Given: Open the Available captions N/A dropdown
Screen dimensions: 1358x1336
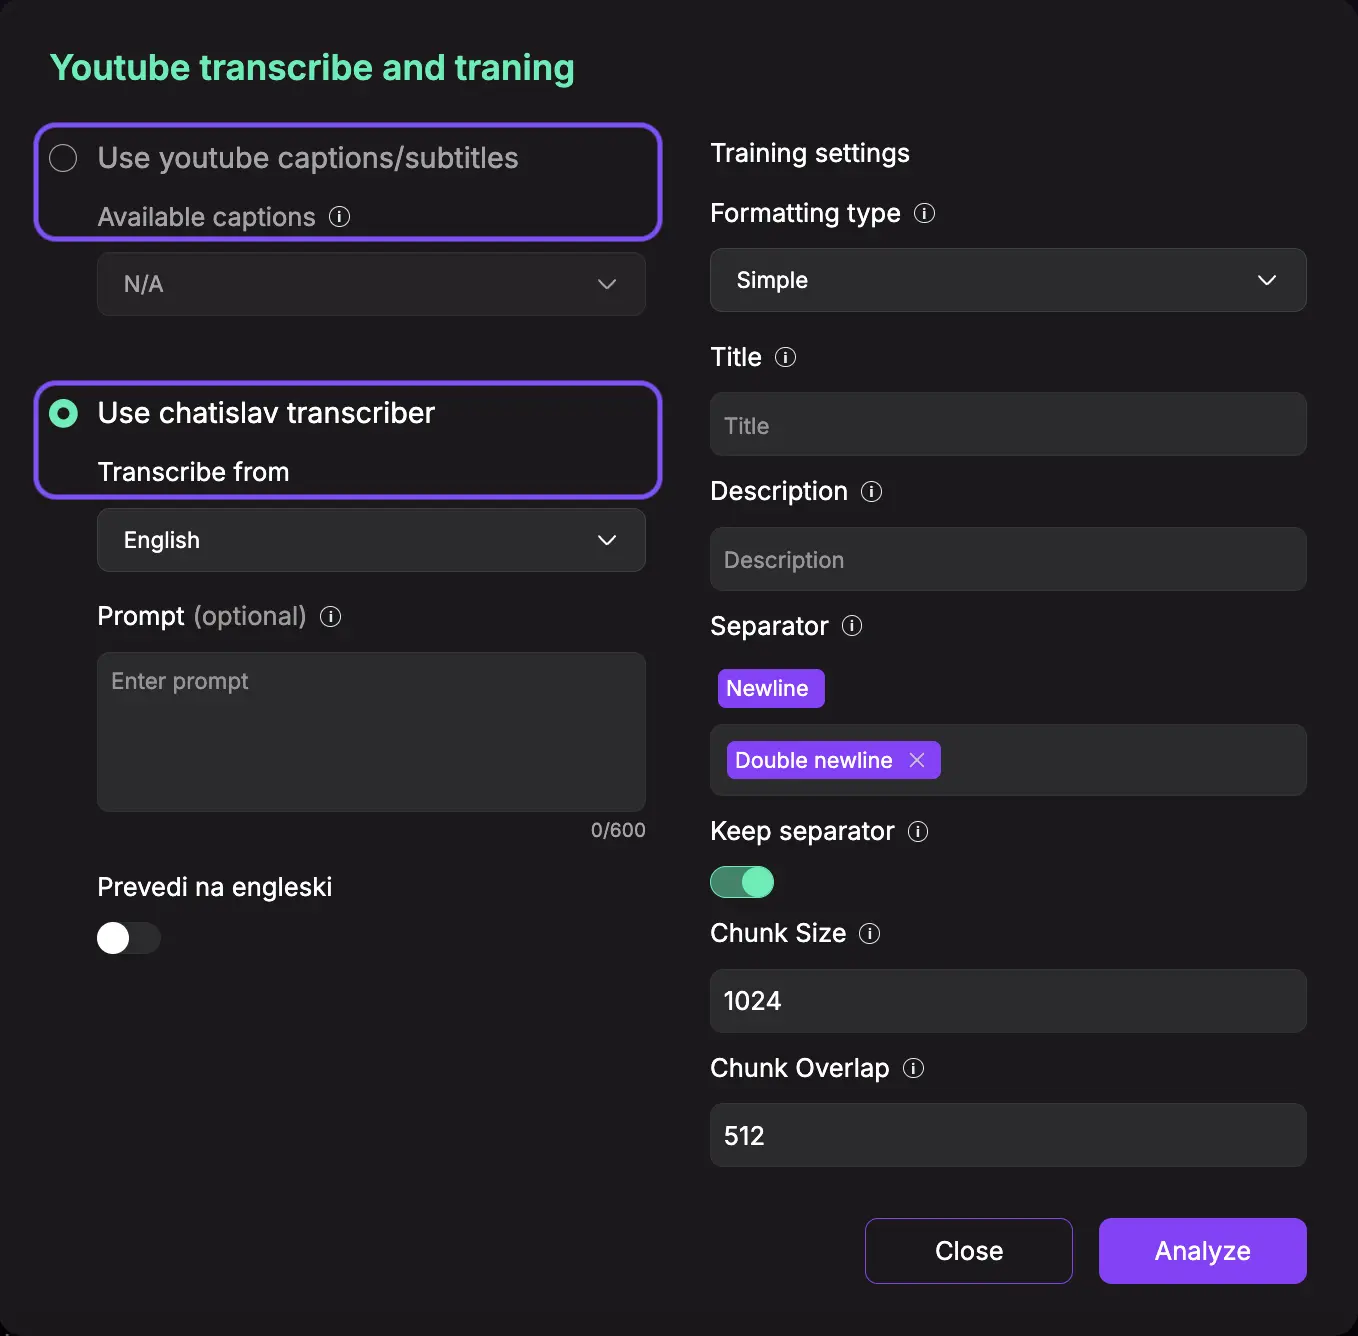Looking at the screenshot, I should [371, 284].
